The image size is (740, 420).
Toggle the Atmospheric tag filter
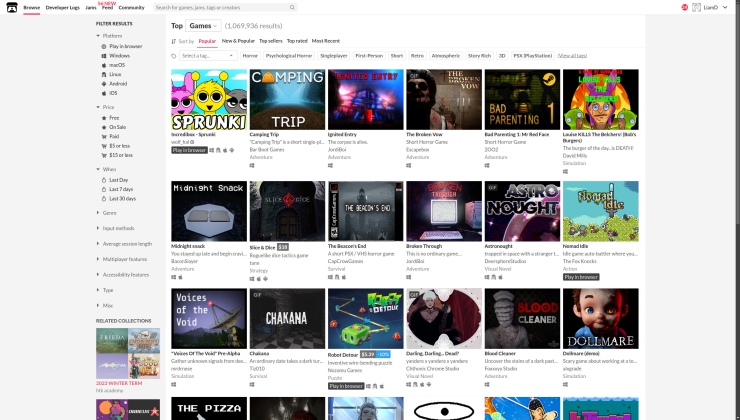pos(447,56)
